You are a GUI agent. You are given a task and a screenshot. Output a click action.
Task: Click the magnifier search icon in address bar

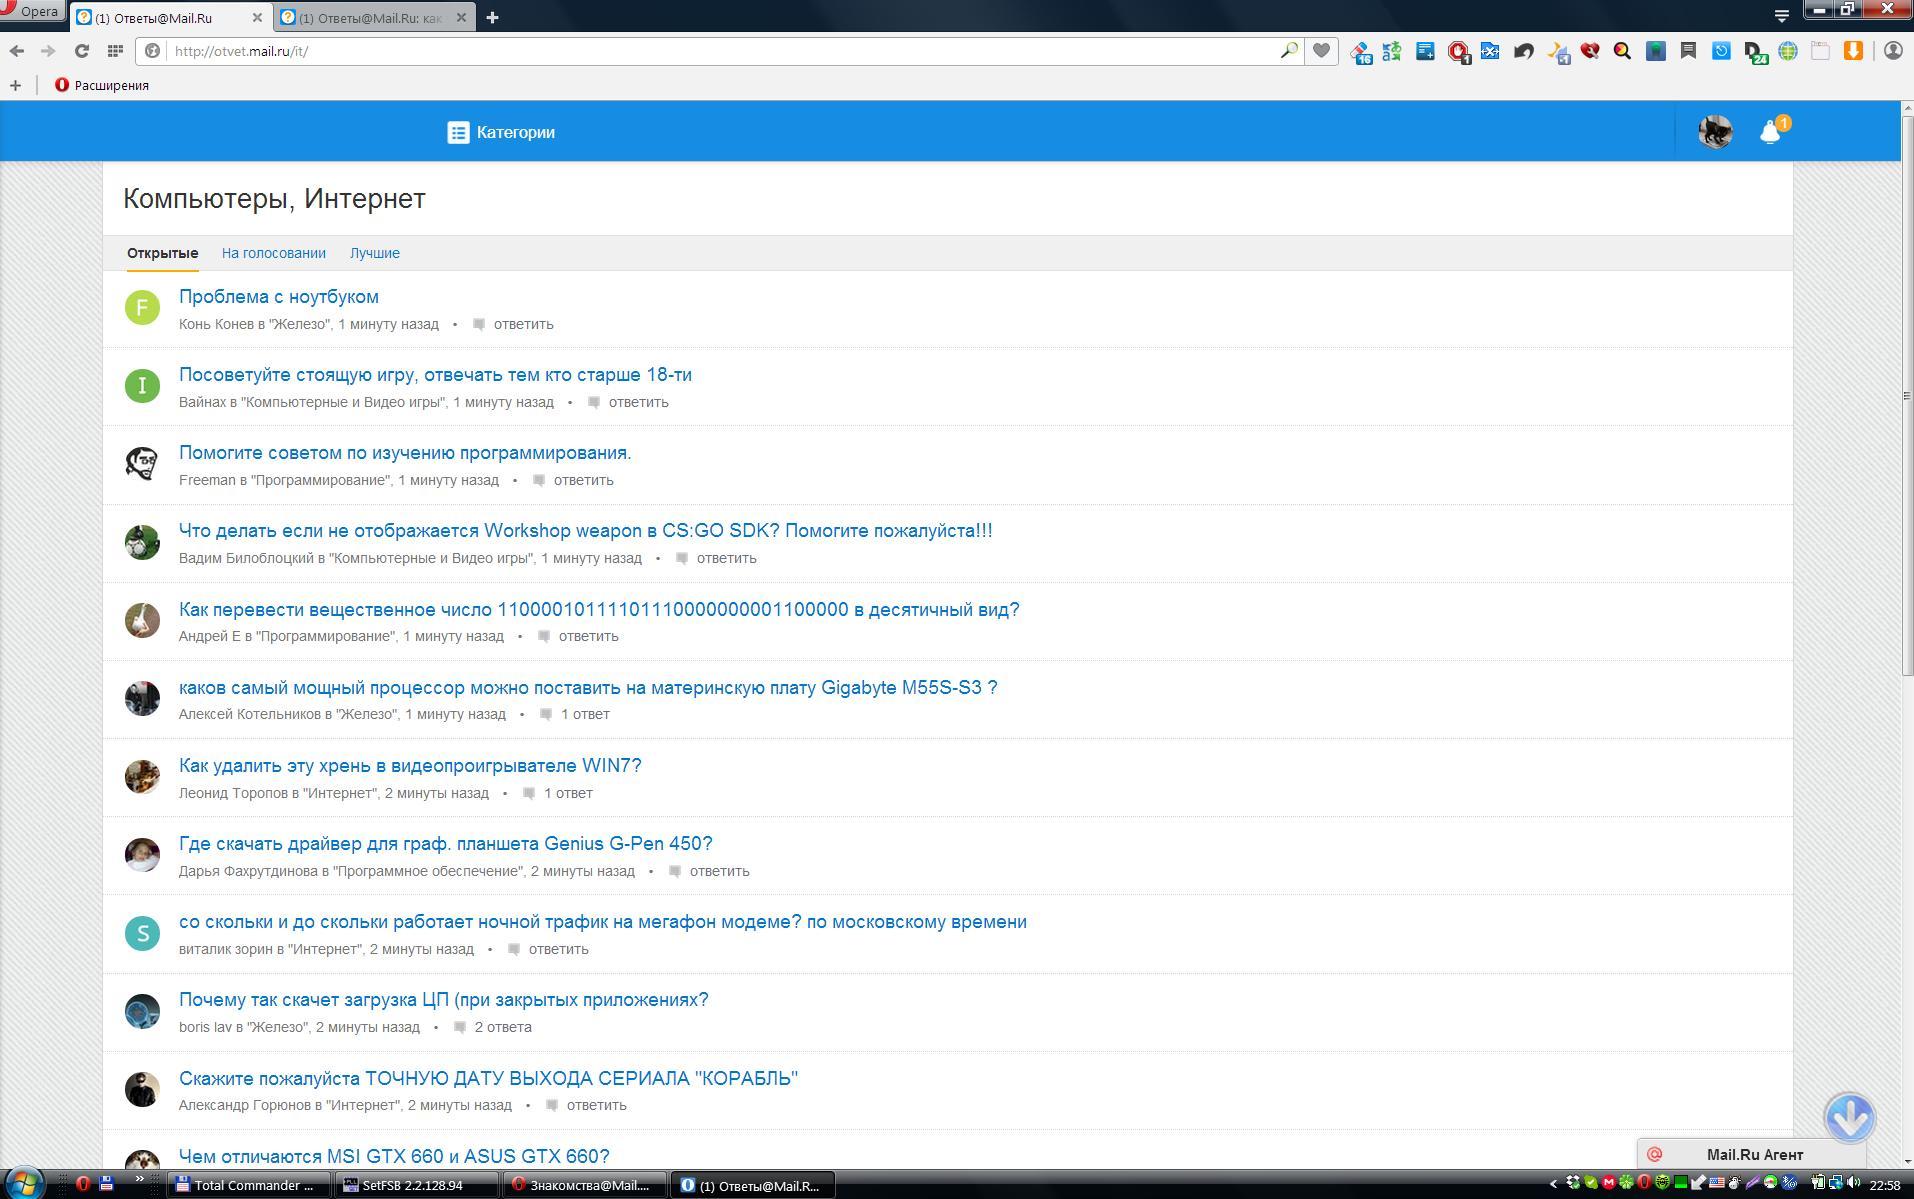click(1289, 50)
